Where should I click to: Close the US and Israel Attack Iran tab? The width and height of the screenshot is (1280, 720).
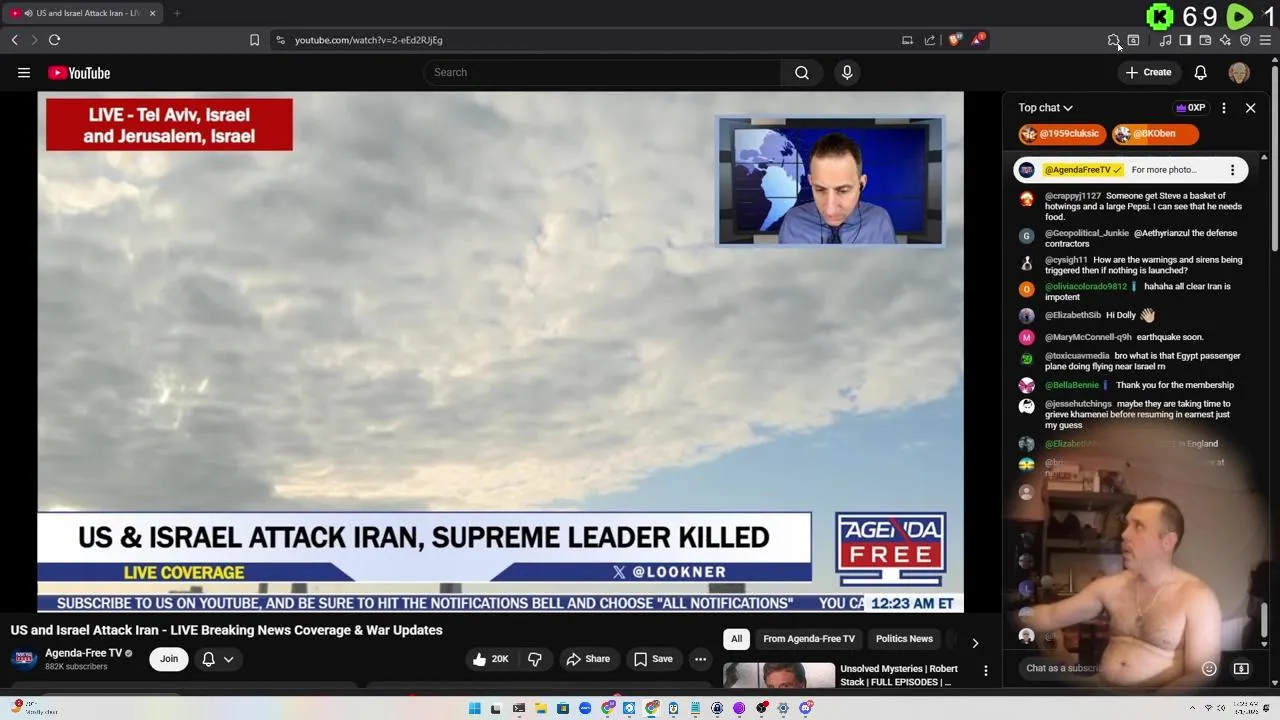(152, 13)
